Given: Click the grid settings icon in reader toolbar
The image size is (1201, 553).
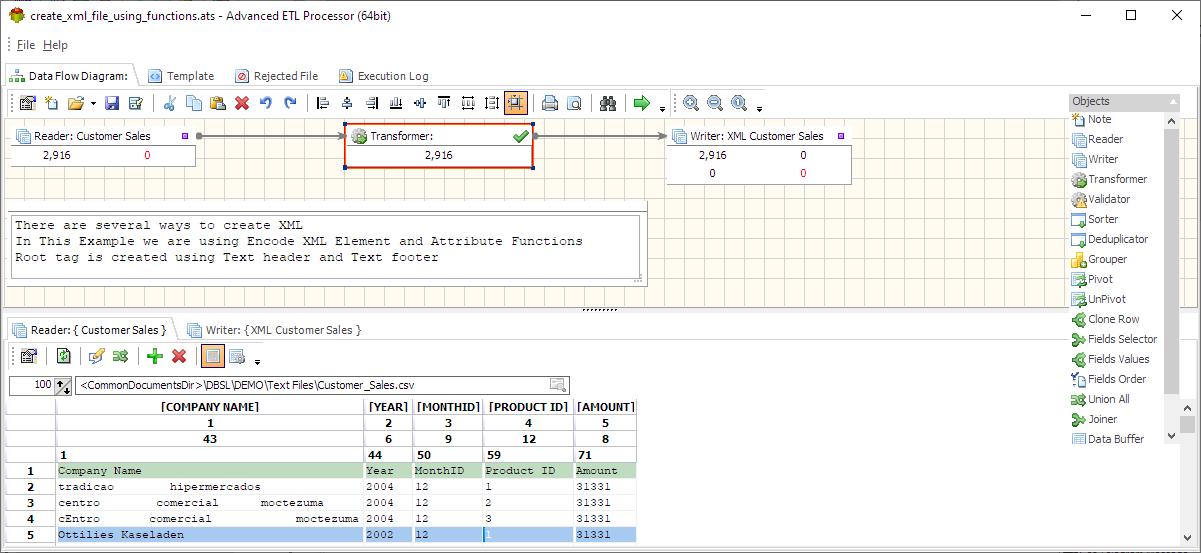Looking at the screenshot, I should click(237, 355).
